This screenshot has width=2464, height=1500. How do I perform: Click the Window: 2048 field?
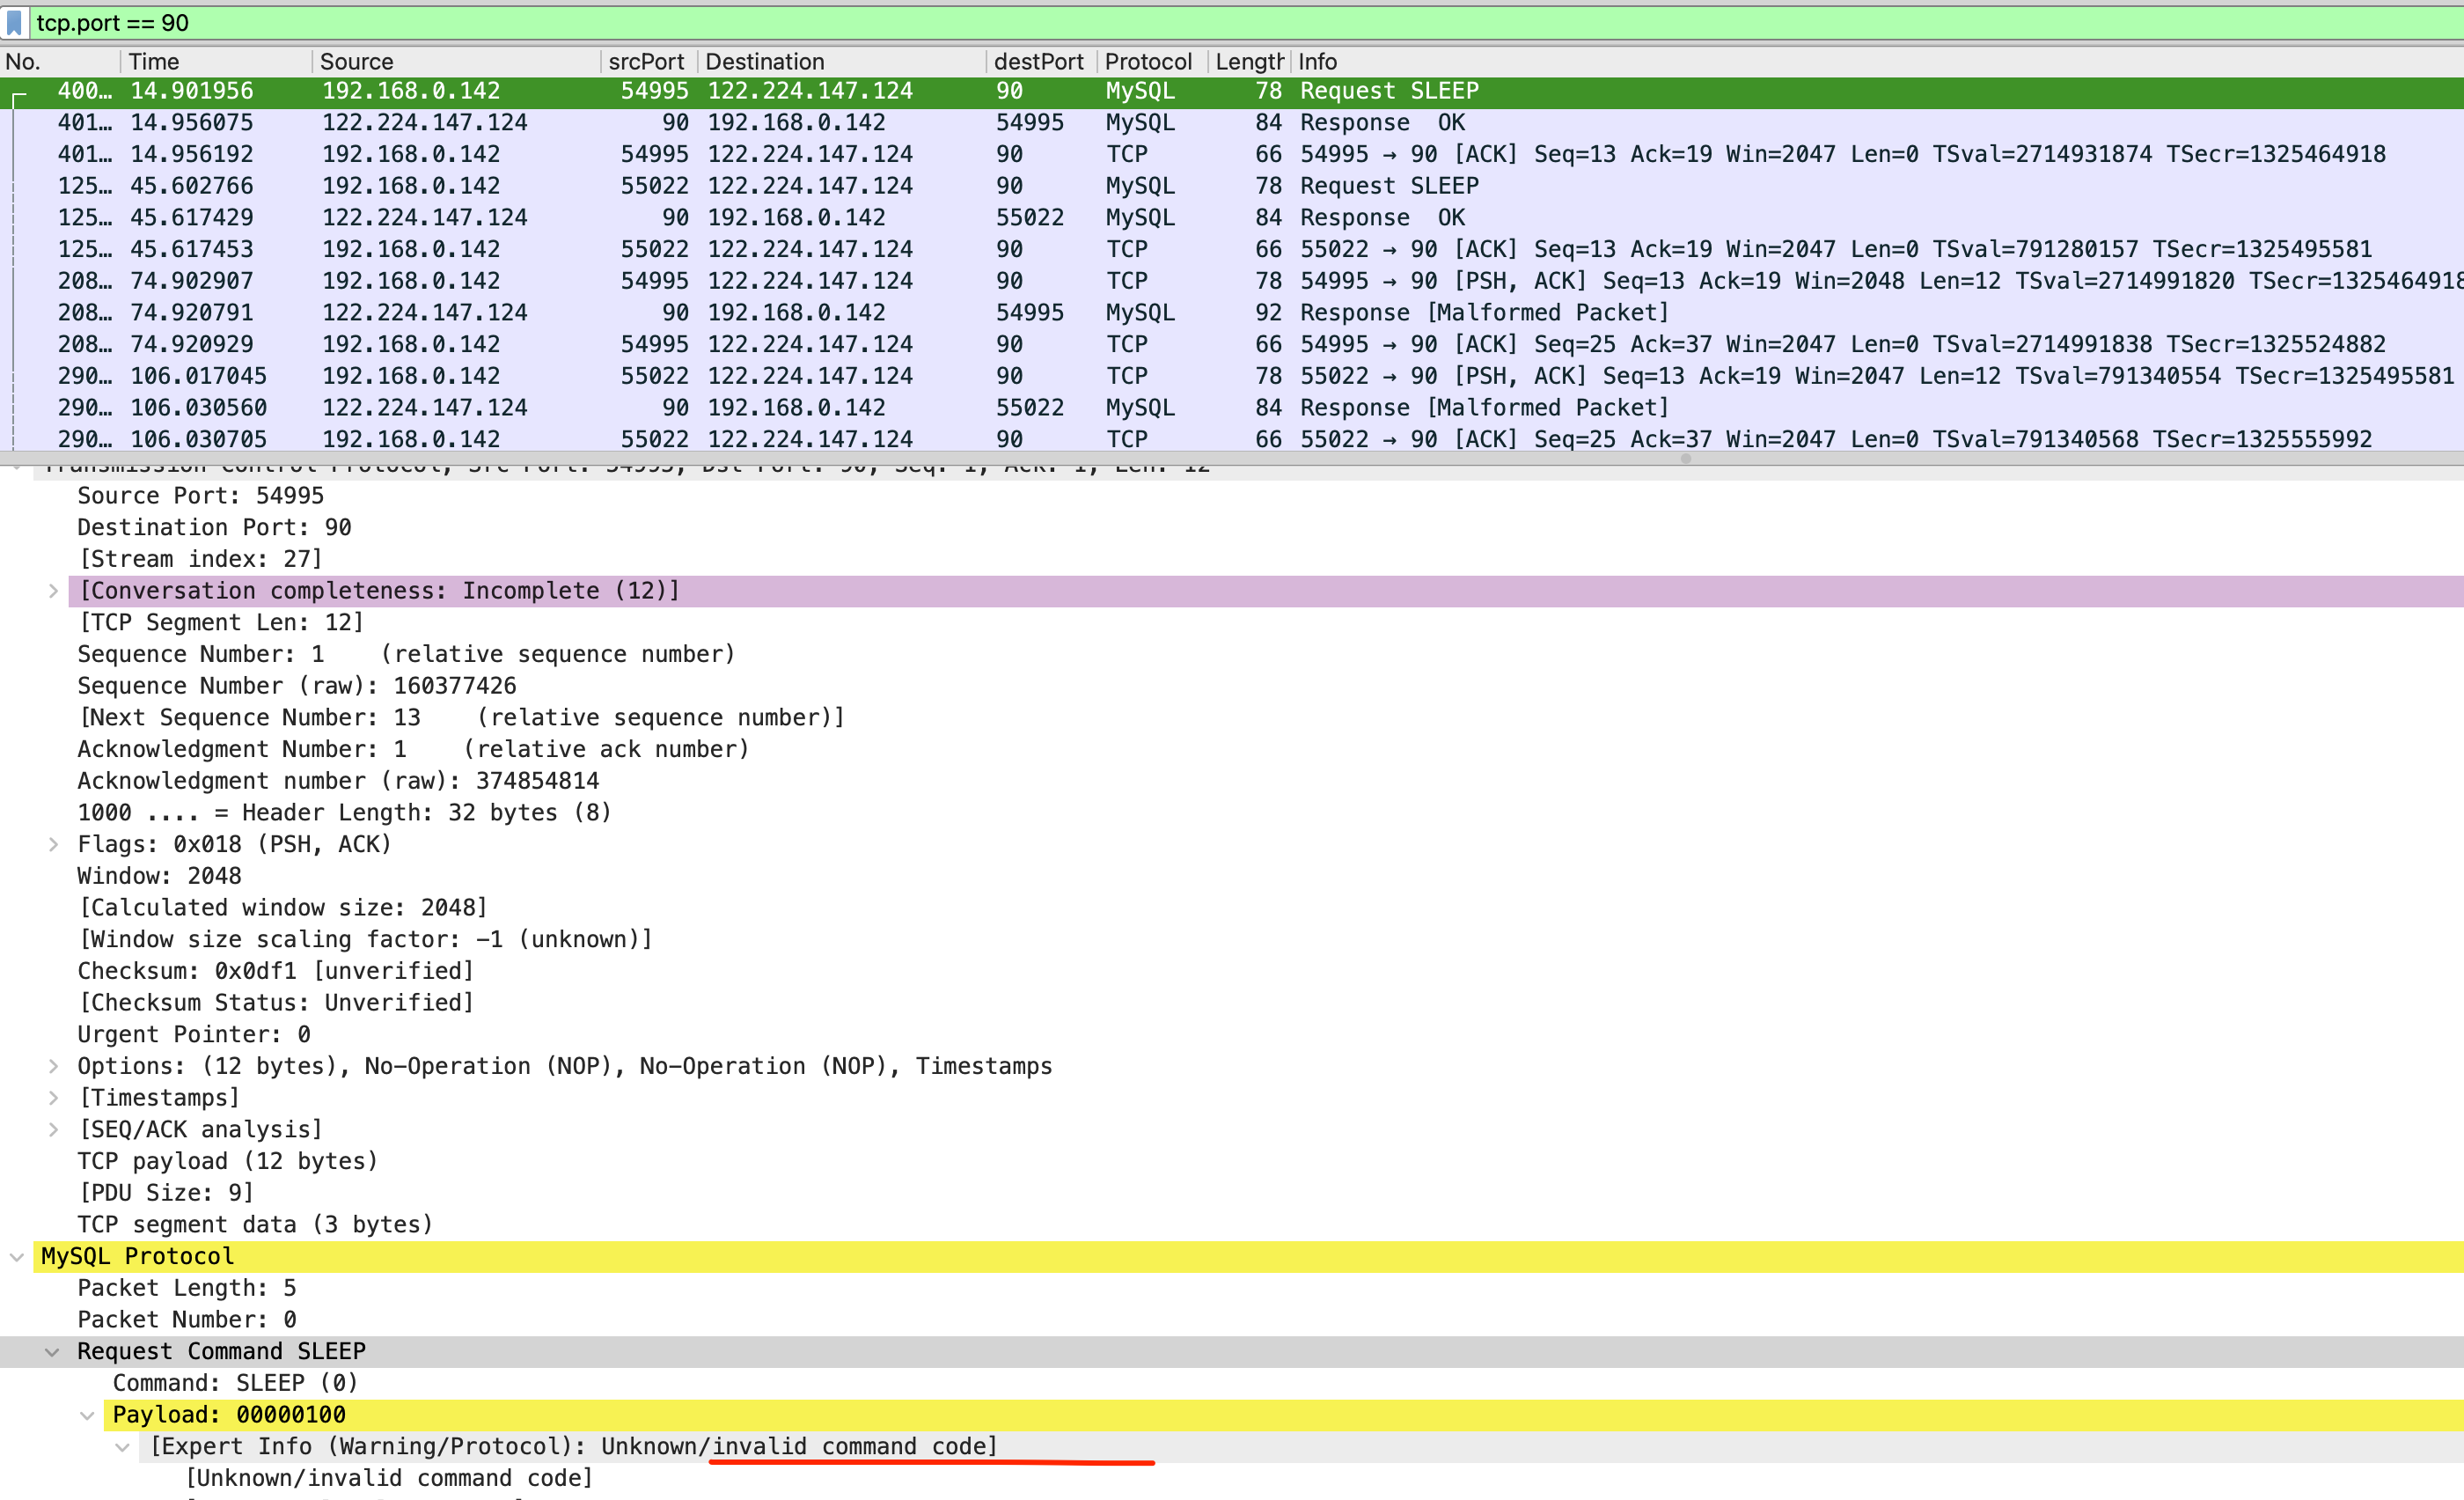point(160,876)
